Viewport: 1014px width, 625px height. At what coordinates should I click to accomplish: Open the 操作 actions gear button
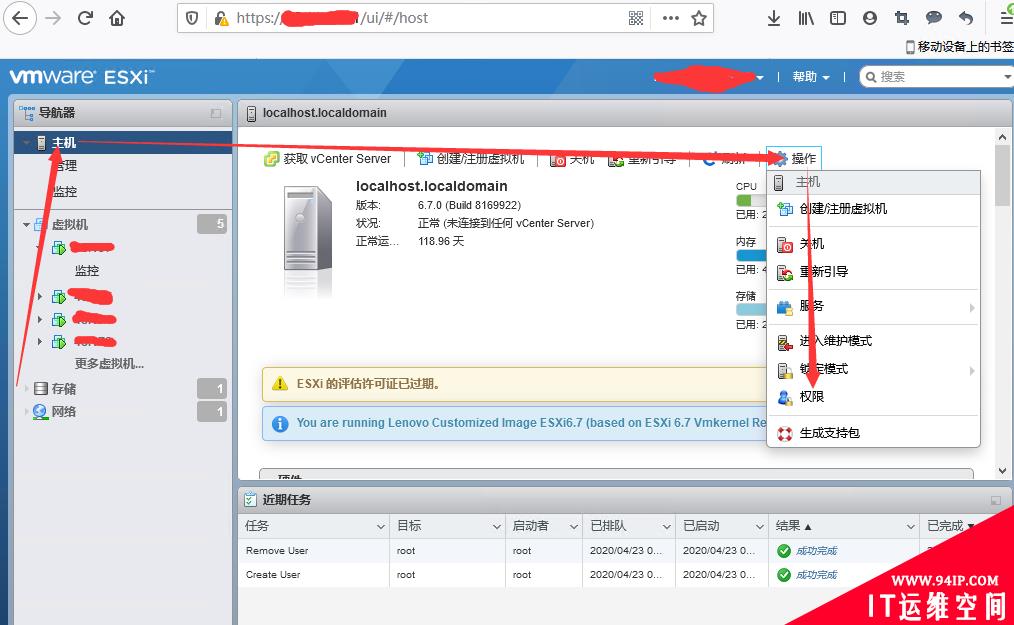(x=794, y=159)
